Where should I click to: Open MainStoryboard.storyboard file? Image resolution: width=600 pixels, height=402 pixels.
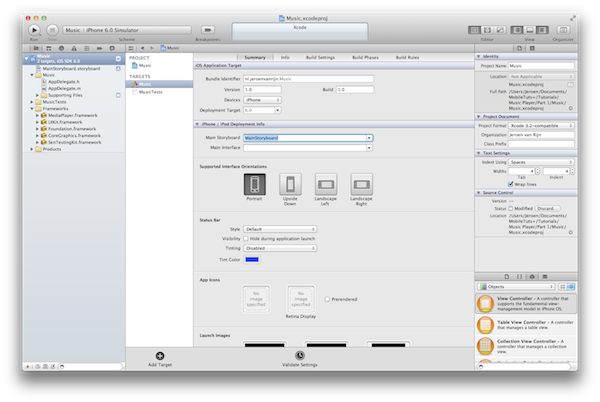[x=72, y=68]
